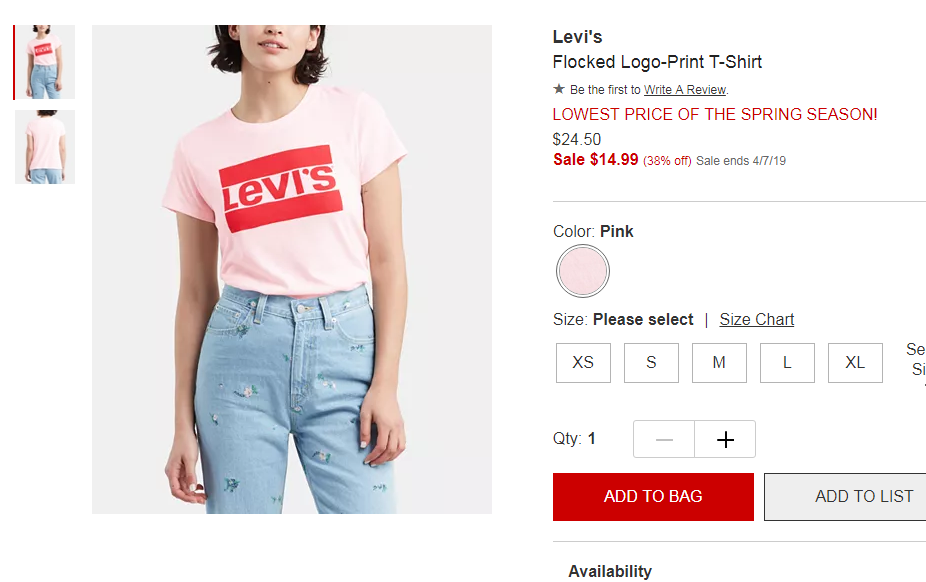Select the Pink color swatch
Screen dimensions: 926x582
click(x=582, y=271)
